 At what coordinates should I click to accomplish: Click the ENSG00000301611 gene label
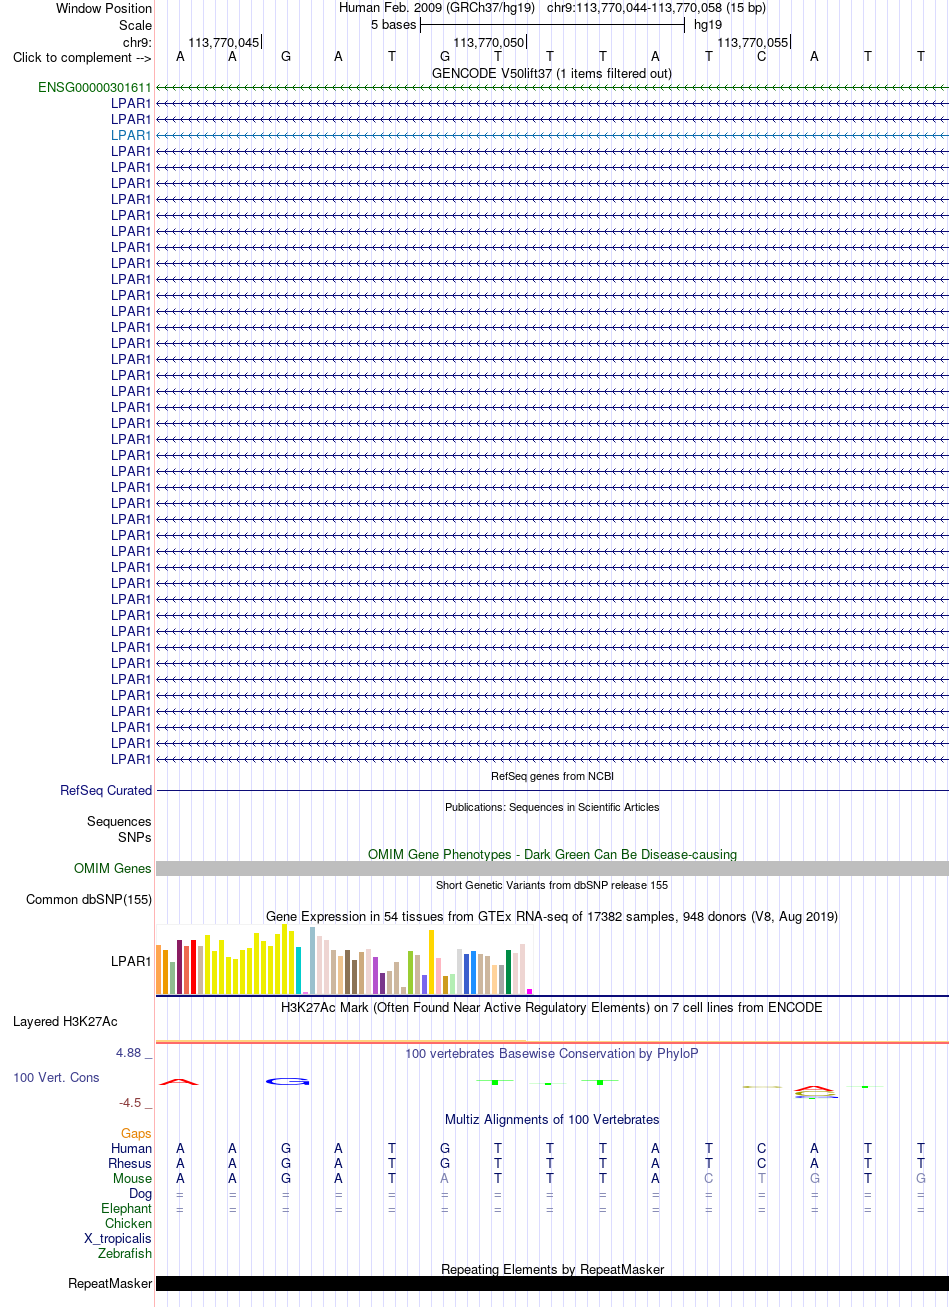pyautogui.click(x=95, y=87)
